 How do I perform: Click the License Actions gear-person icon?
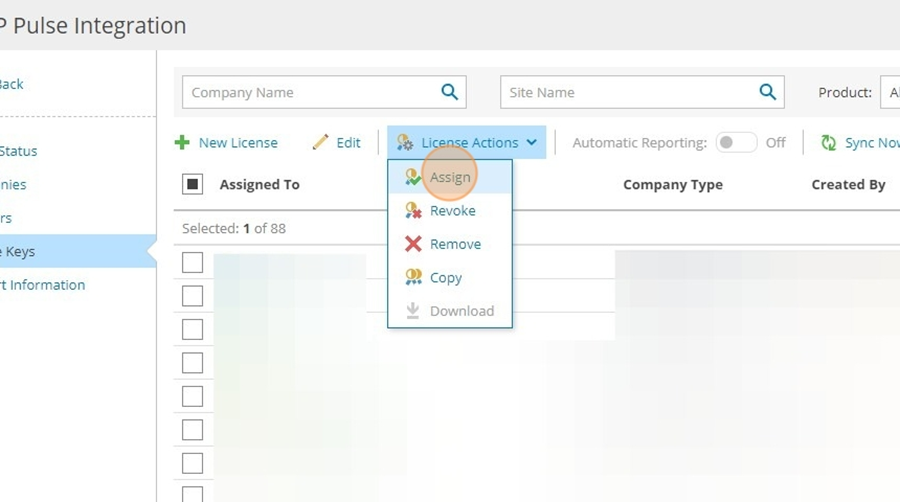[405, 142]
